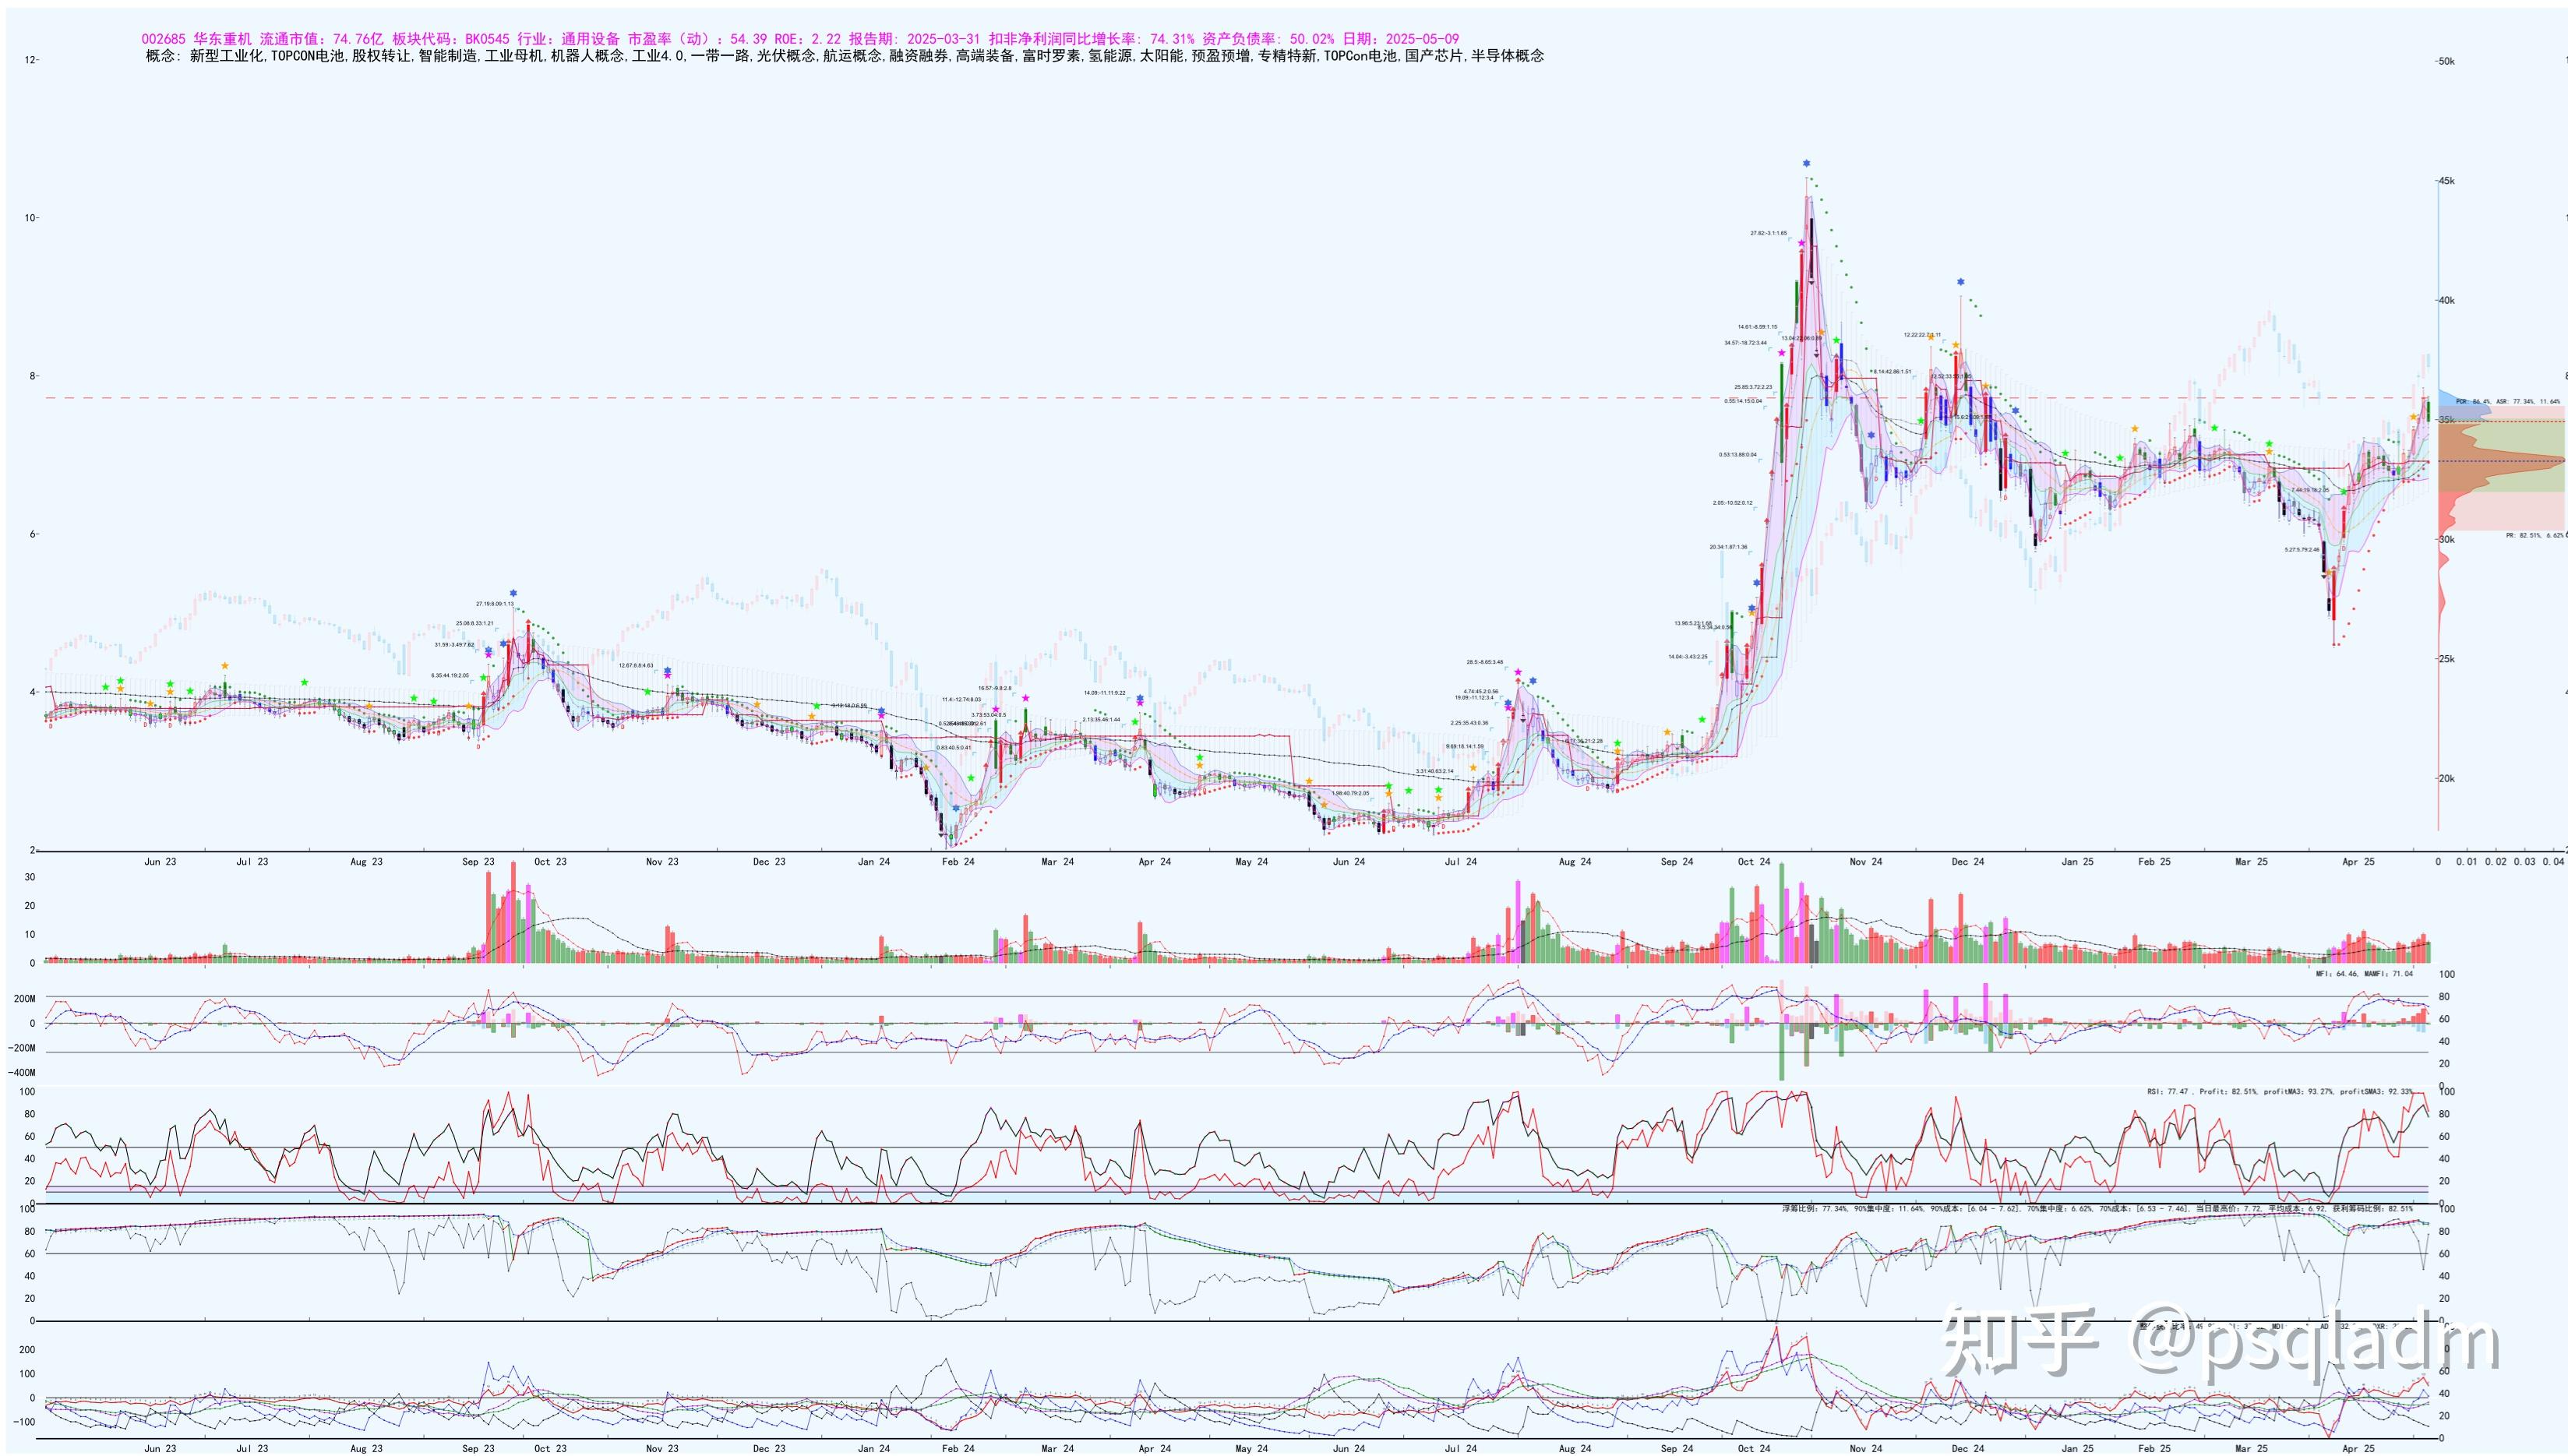Viewport: 2568px width, 1456px height.
Task: Click the 浮筹比例 chip statistics text
Action: (x=1806, y=1209)
